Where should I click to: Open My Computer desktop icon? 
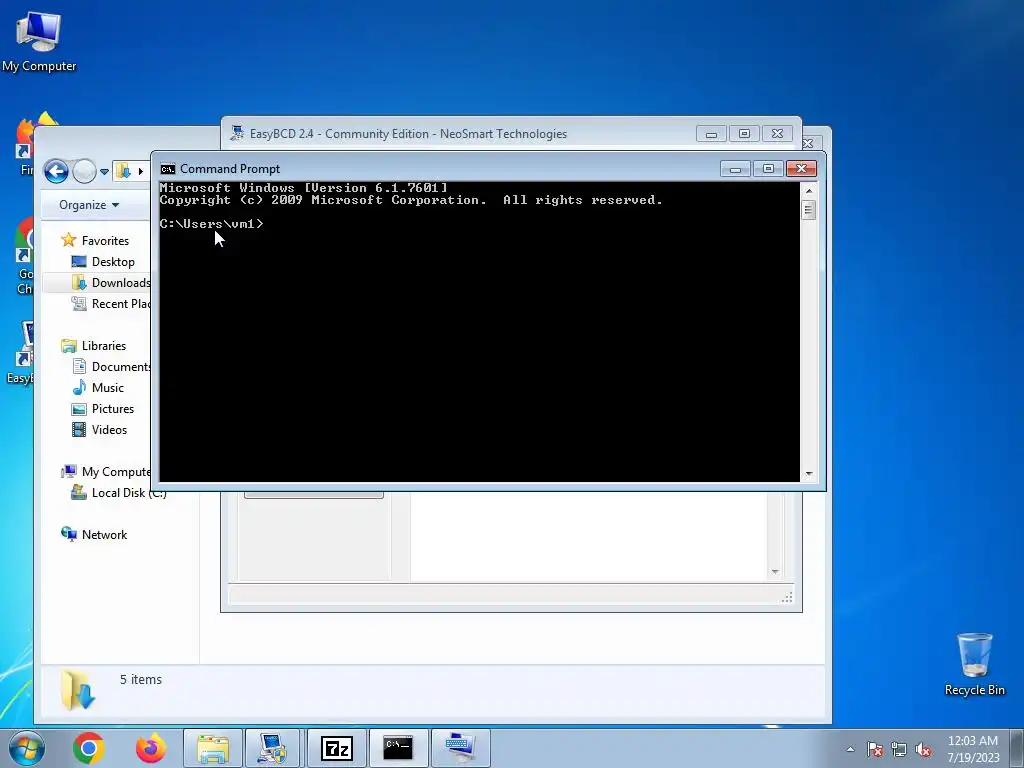pos(39,41)
